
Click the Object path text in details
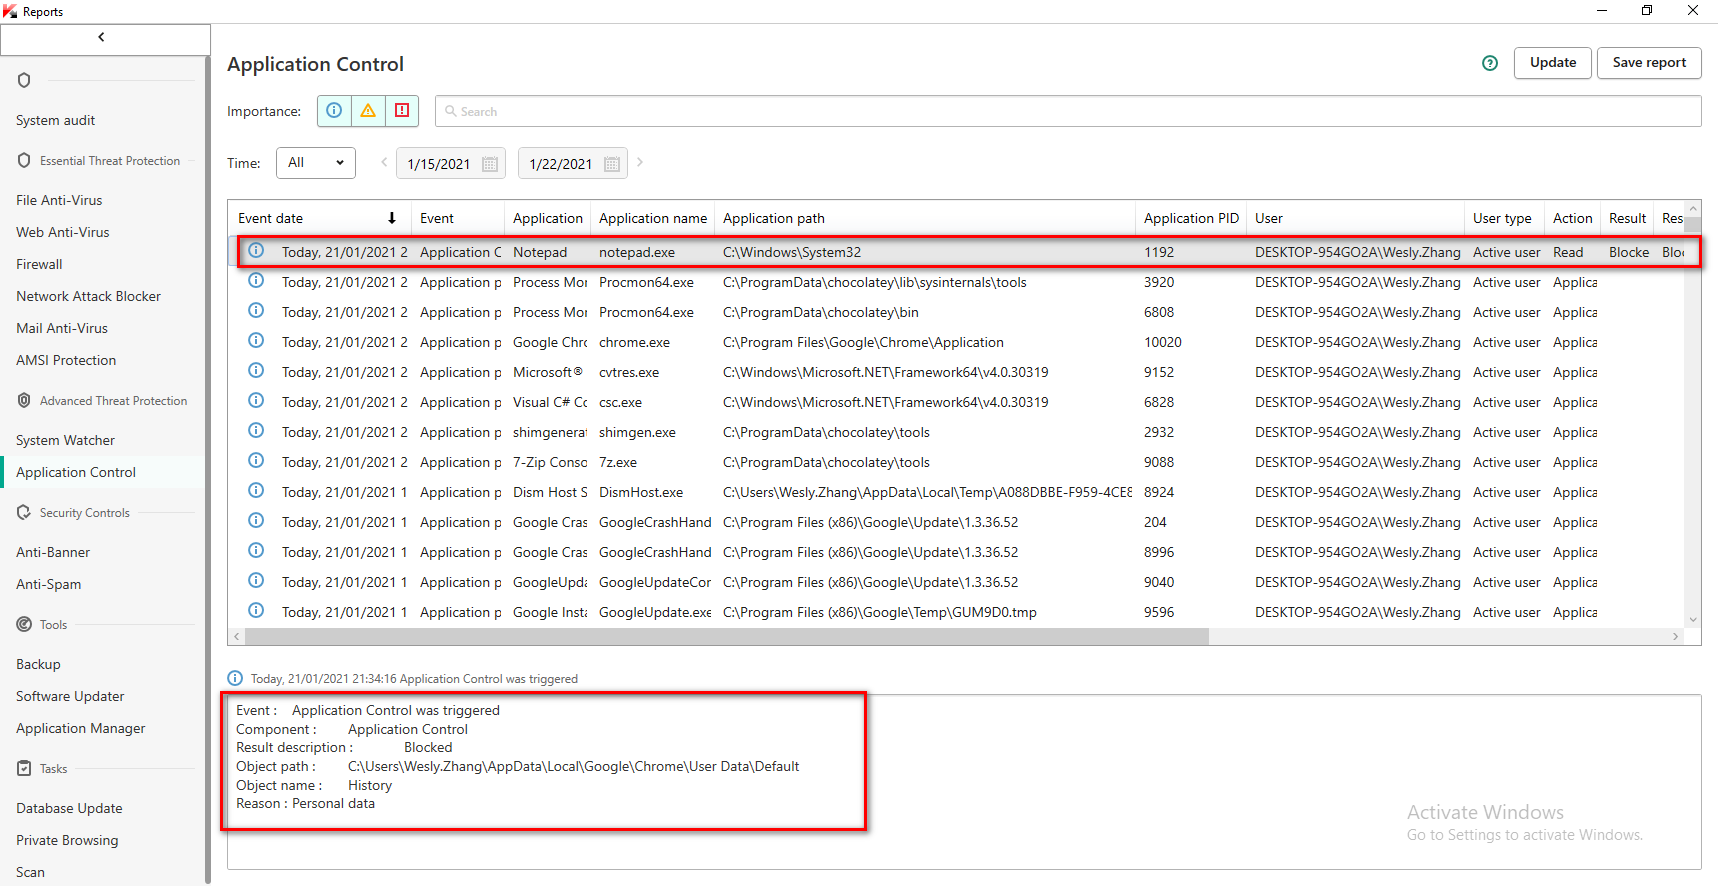coord(573,766)
